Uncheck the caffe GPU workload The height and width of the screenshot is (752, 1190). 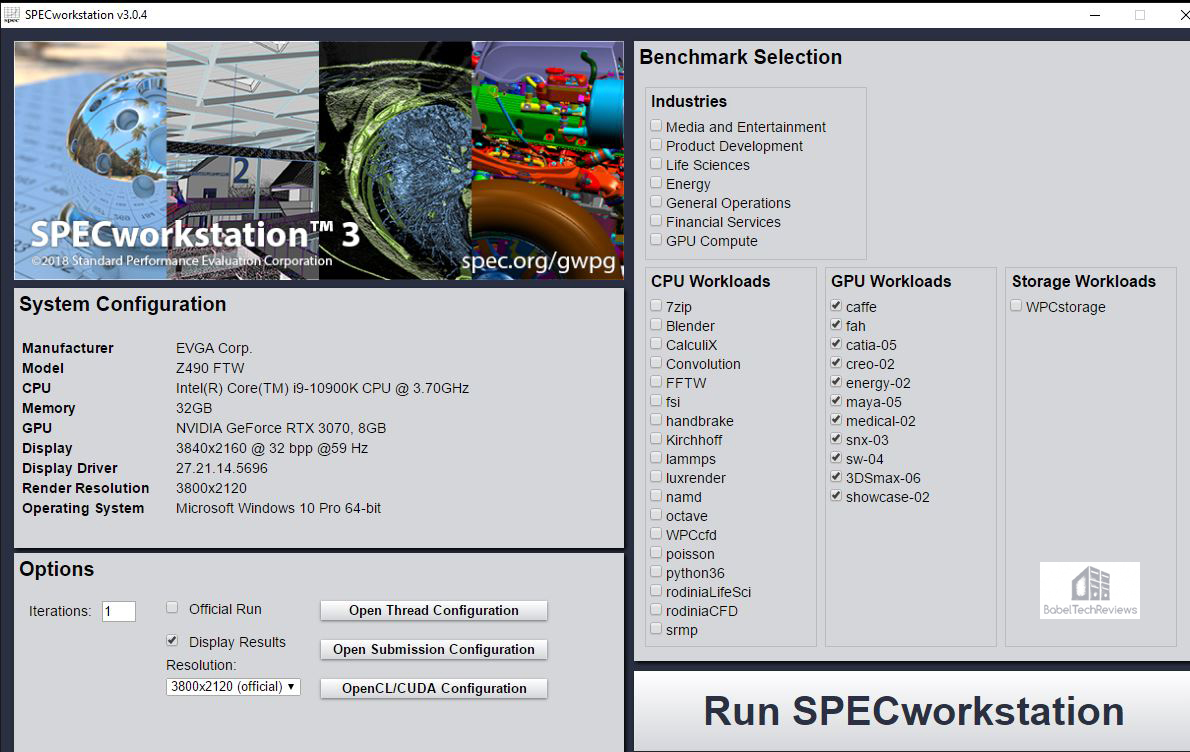click(836, 306)
